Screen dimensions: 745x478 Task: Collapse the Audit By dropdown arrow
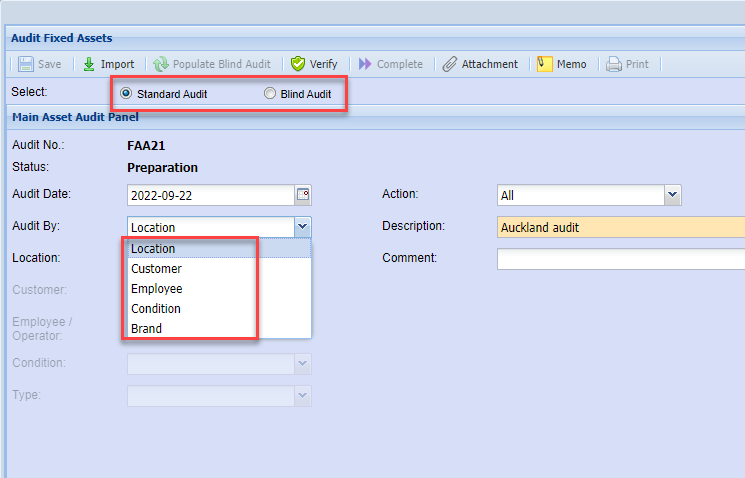(303, 227)
